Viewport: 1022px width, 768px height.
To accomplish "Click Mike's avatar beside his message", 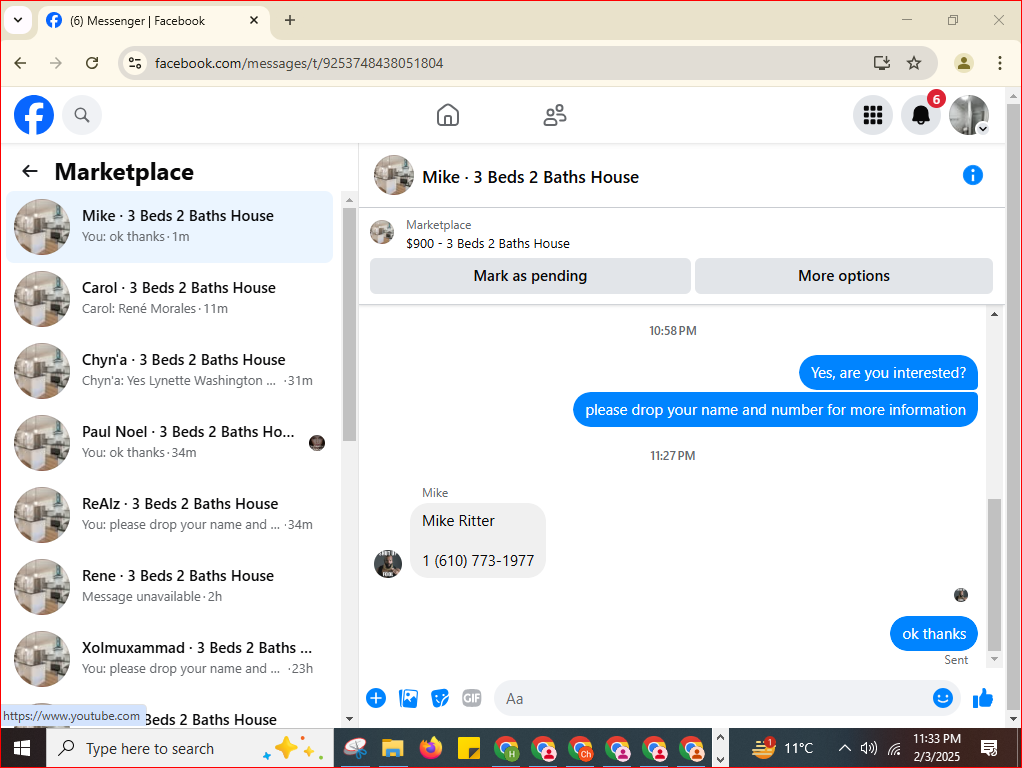I will pyautogui.click(x=388, y=563).
